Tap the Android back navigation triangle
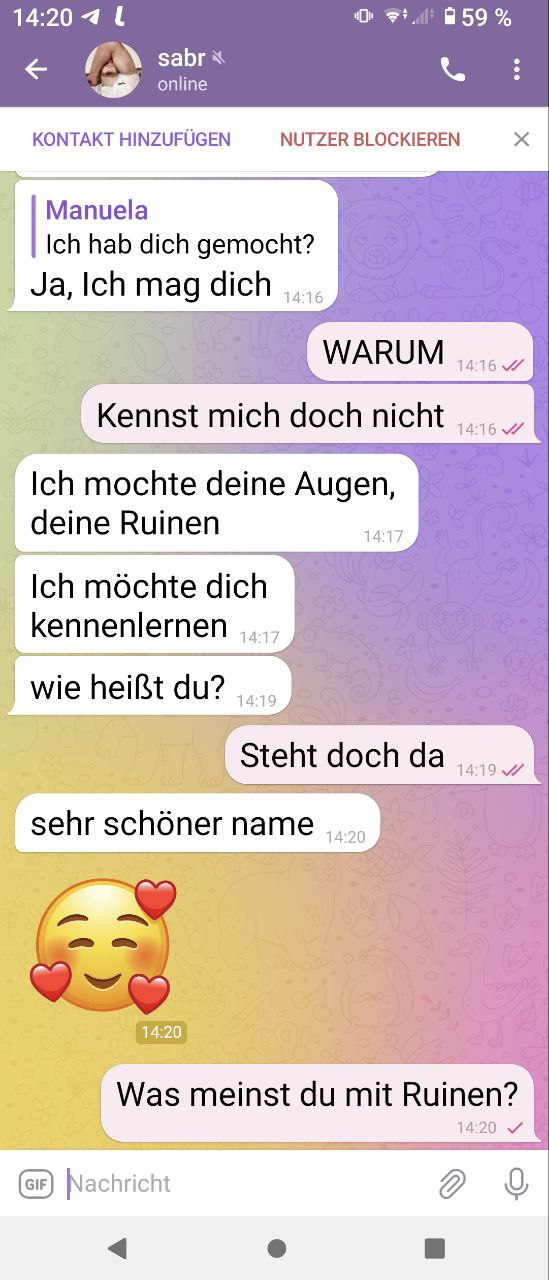This screenshot has height=1280, width=549. pyautogui.click(x=118, y=1247)
